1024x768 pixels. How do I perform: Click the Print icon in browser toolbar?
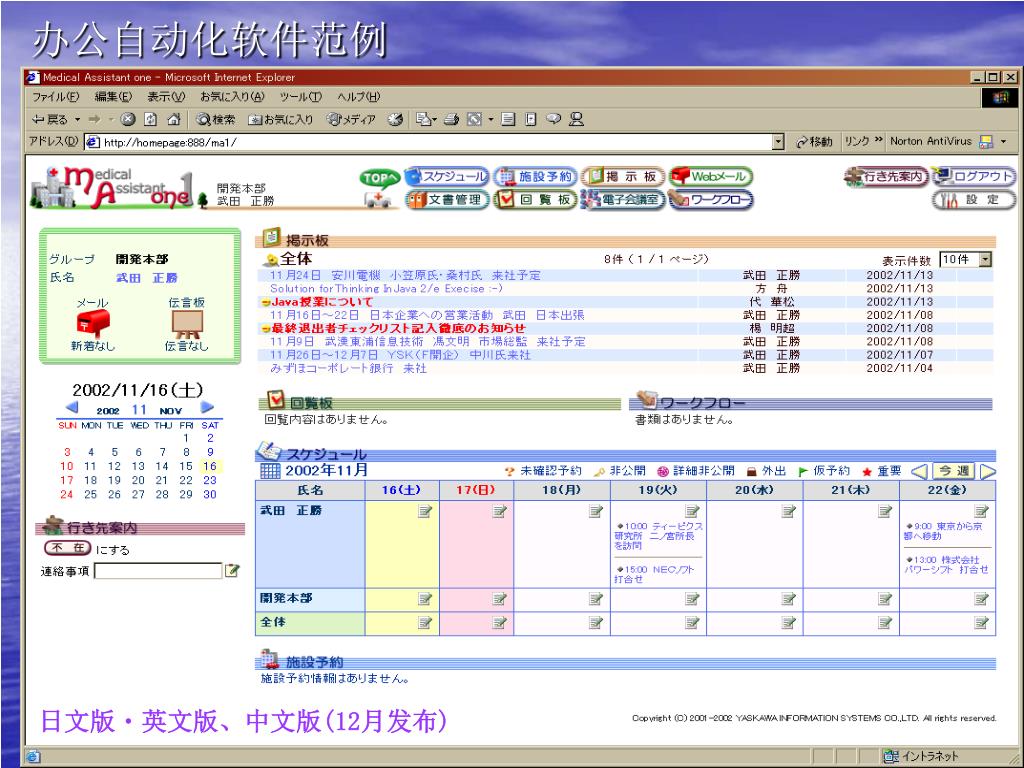451,119
